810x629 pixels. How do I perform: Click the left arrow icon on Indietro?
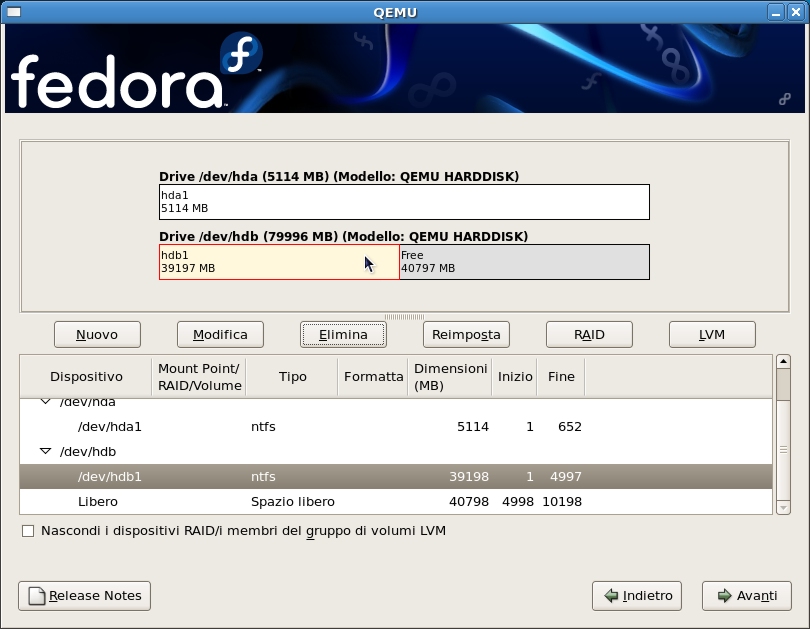pos(611,596)
